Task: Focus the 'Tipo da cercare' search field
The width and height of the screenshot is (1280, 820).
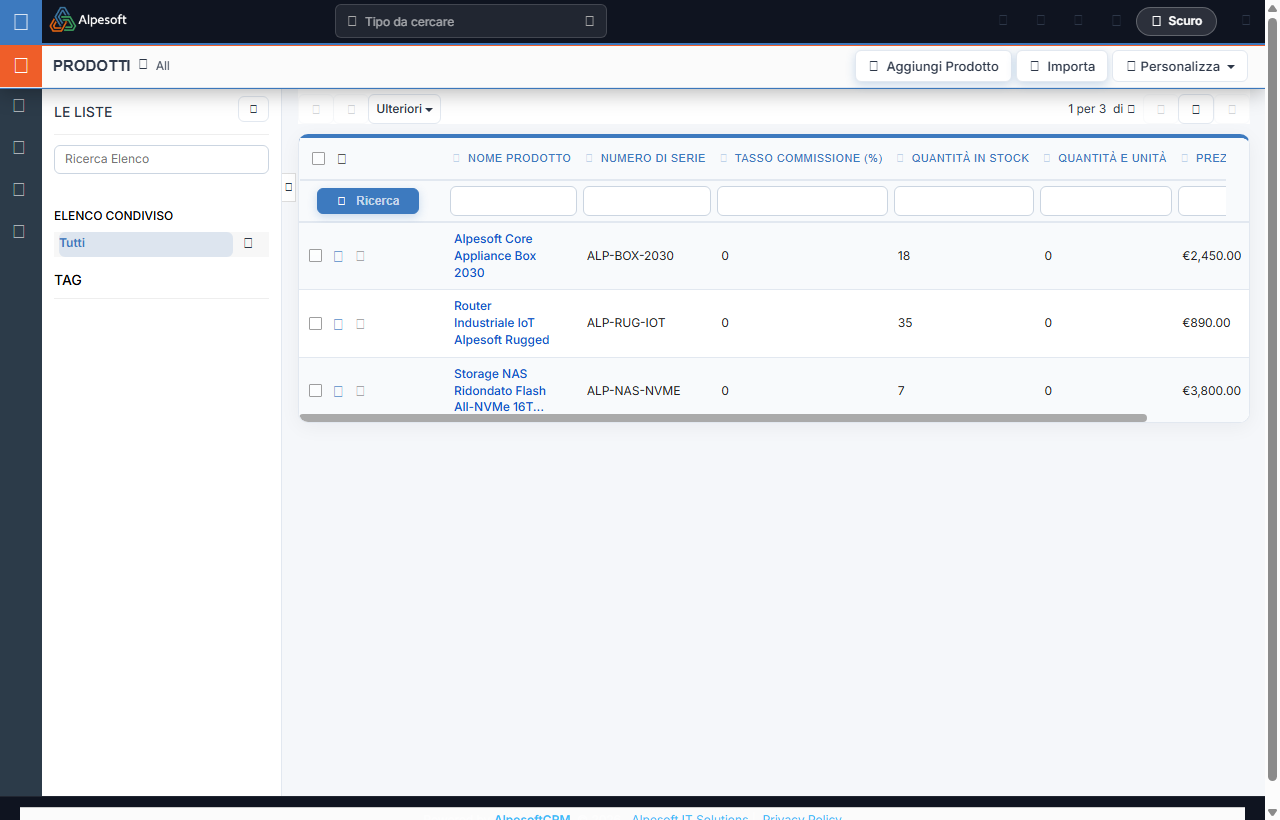Action: pyautogui.click(x=470, y=21)
